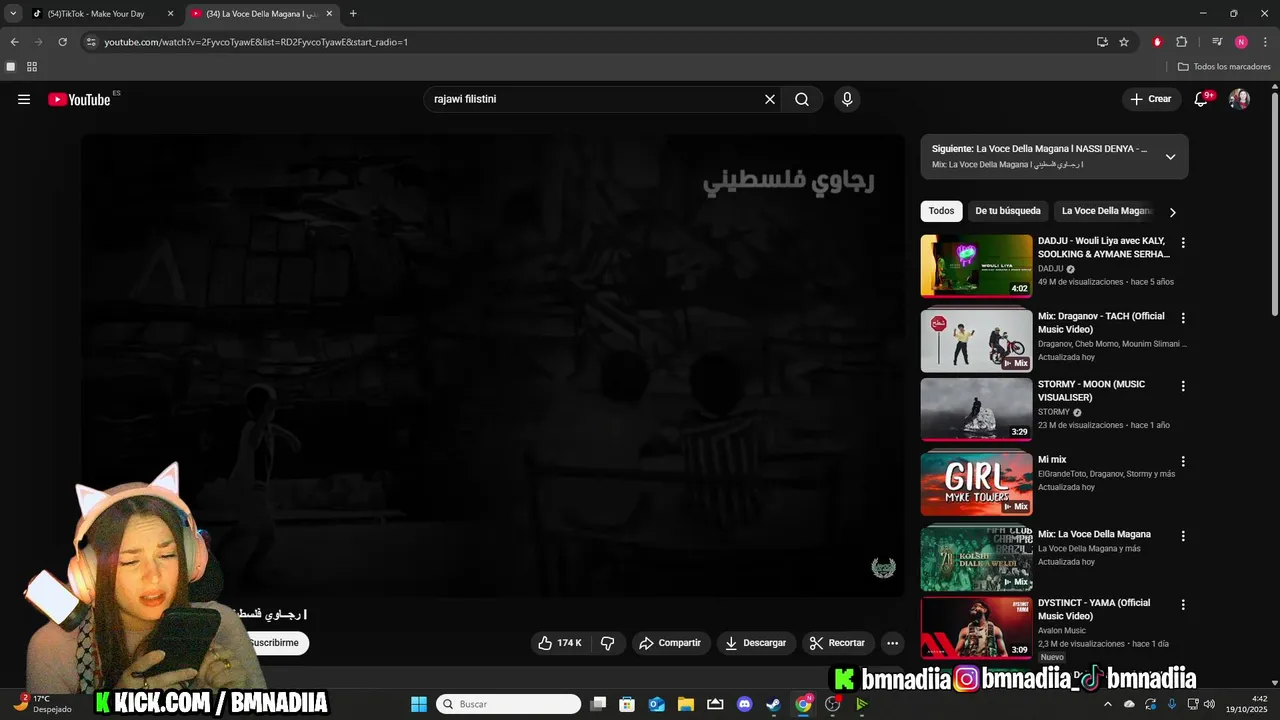The width and height of the screenshot is (1280, 720).
Task: Open STORMY MOON thumbnail
Action: pos(976,409)
